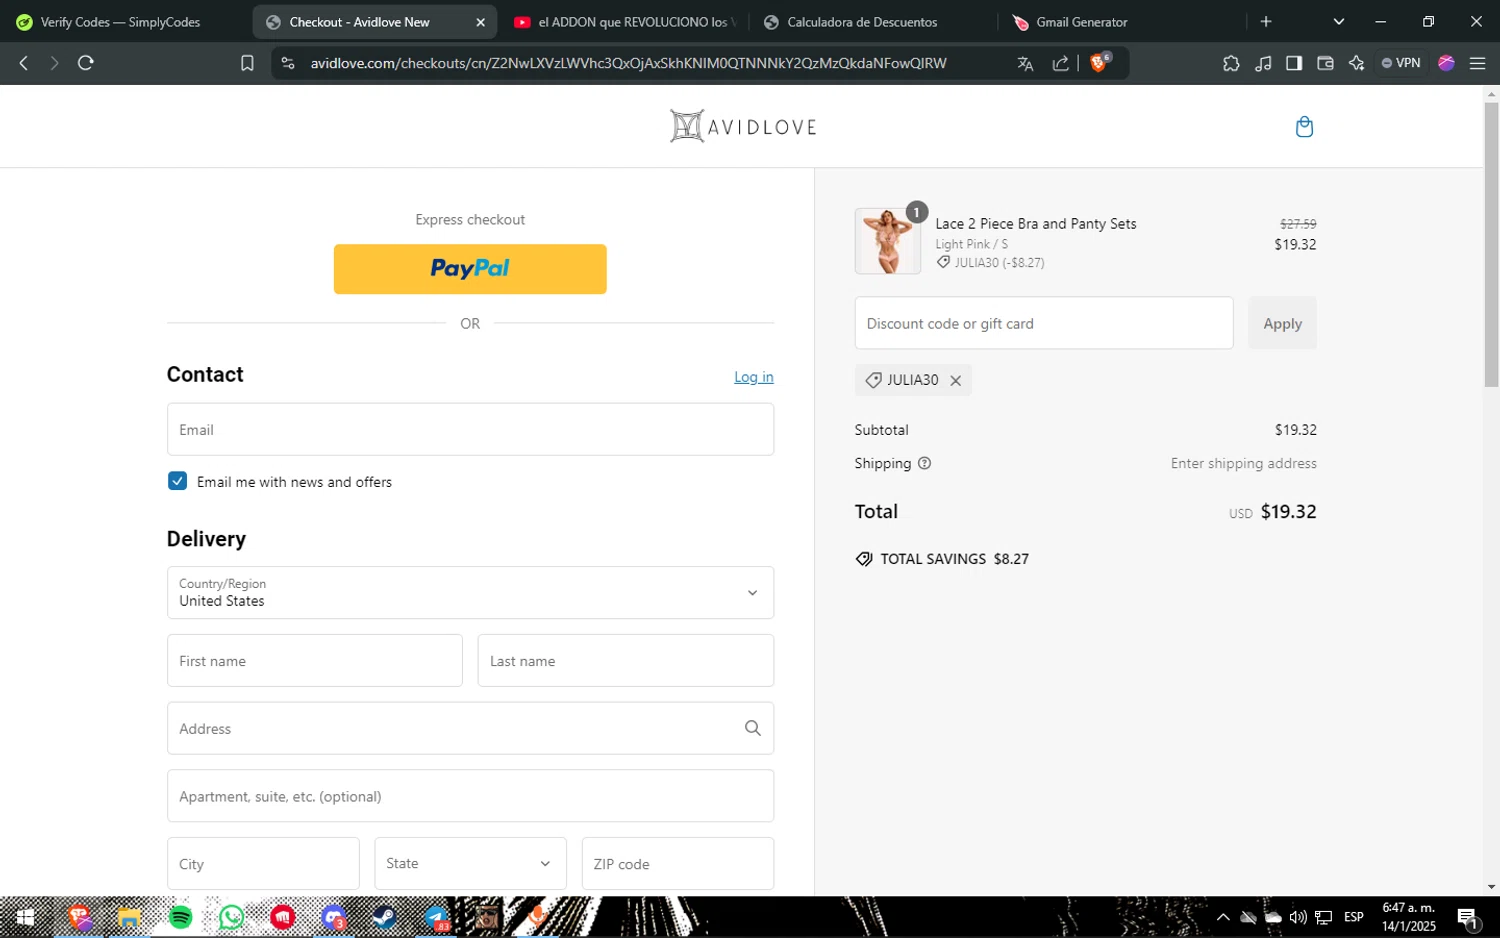Image resolution: width=1500 pixels, height=938 pixels.
Task: Click the ZIP code field
Action: [x=678, y=863]
